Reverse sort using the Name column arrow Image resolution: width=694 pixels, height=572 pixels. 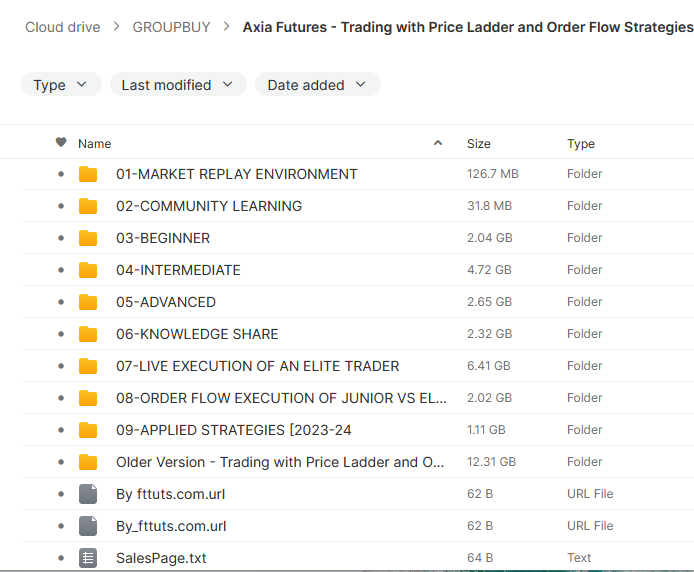pyautogui.click(x=438, y=143)
